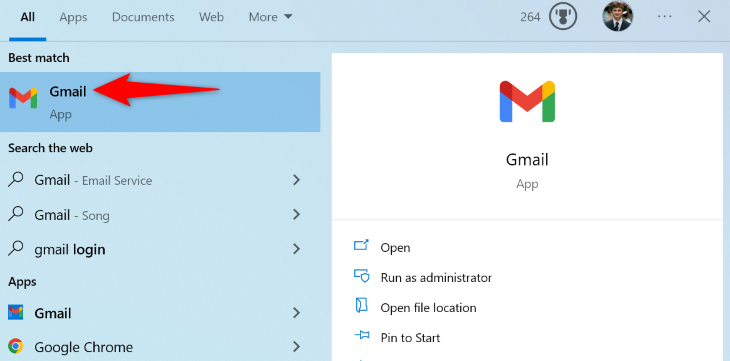Screen dimensions: 730x361
Task: Select the gmail login web suggestion
Action: pyautogui.click(x=160, y=249)
